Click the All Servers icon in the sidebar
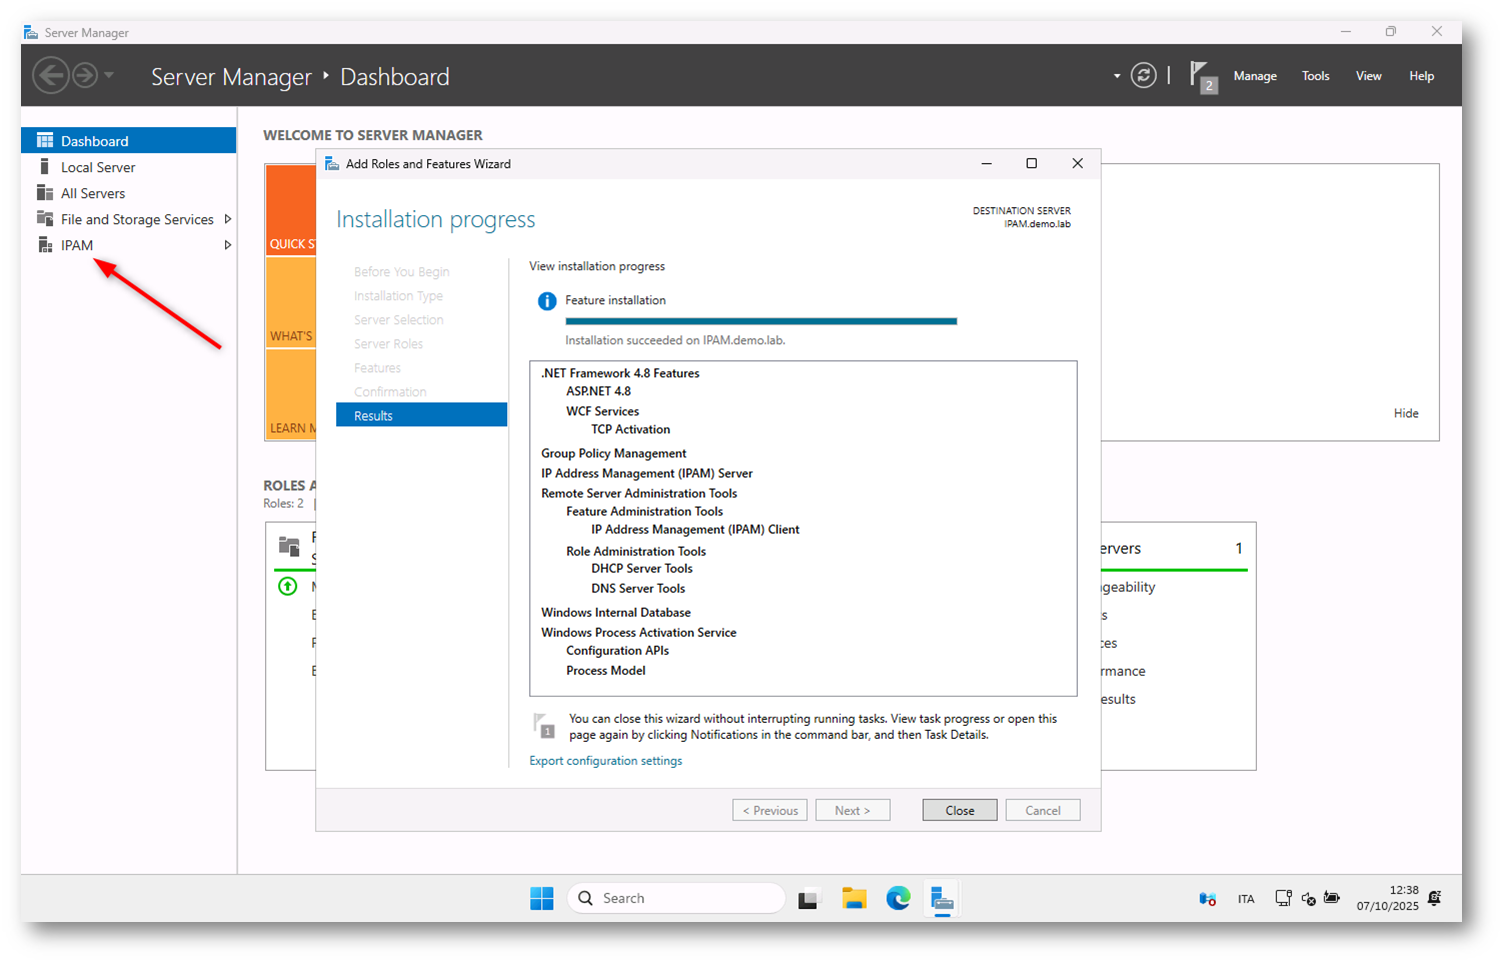Image resolution: width=1504 pixels, height=964 pixels. (45, 193)
